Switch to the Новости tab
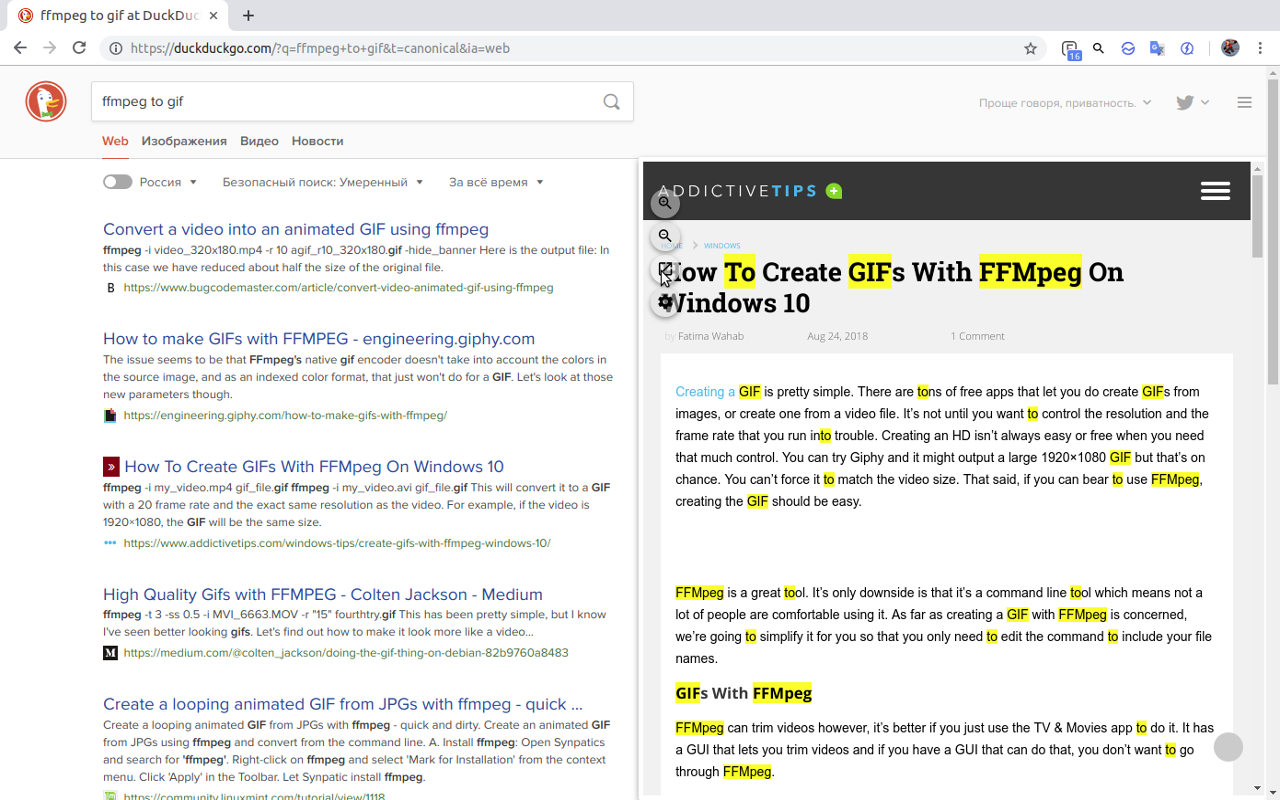The image size is (1280, 800). 317,141
